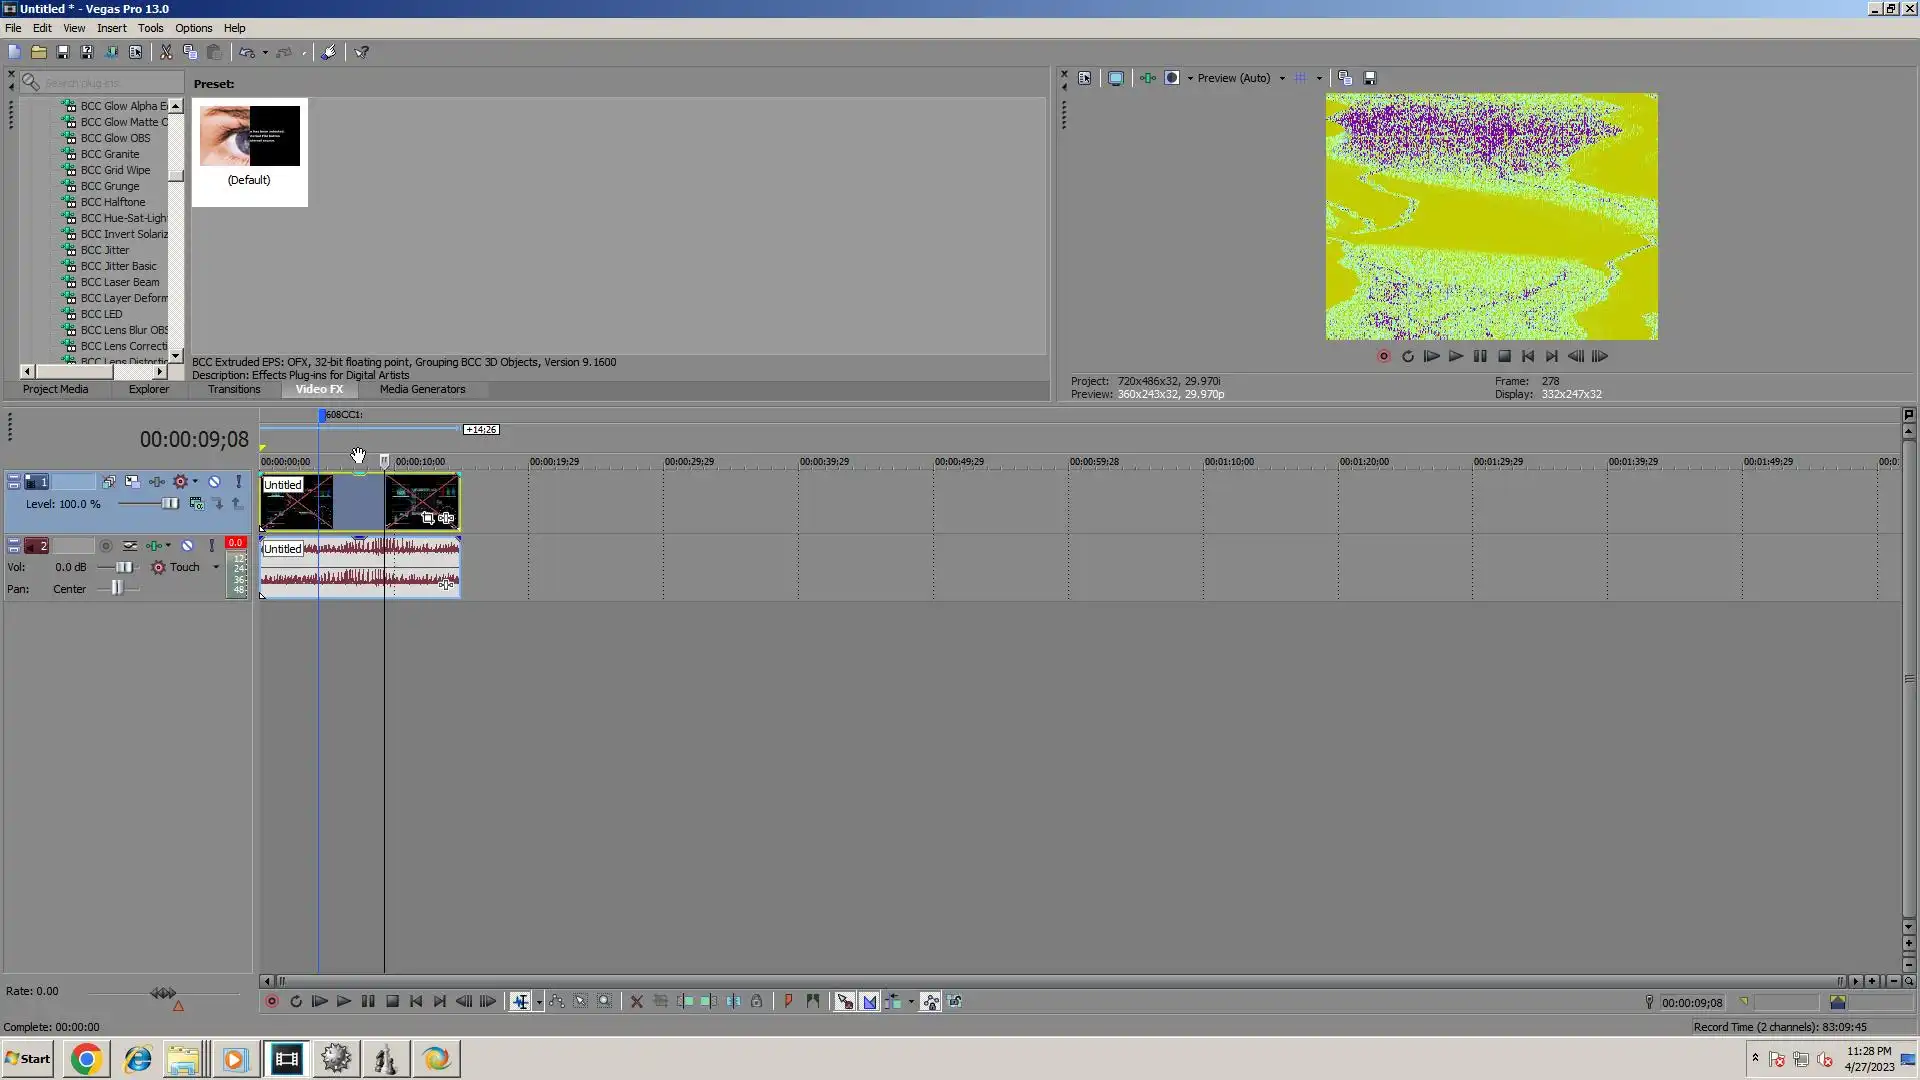Click the Vol slider on audio track 2
1920x1080 pixels.
[122, 567]
